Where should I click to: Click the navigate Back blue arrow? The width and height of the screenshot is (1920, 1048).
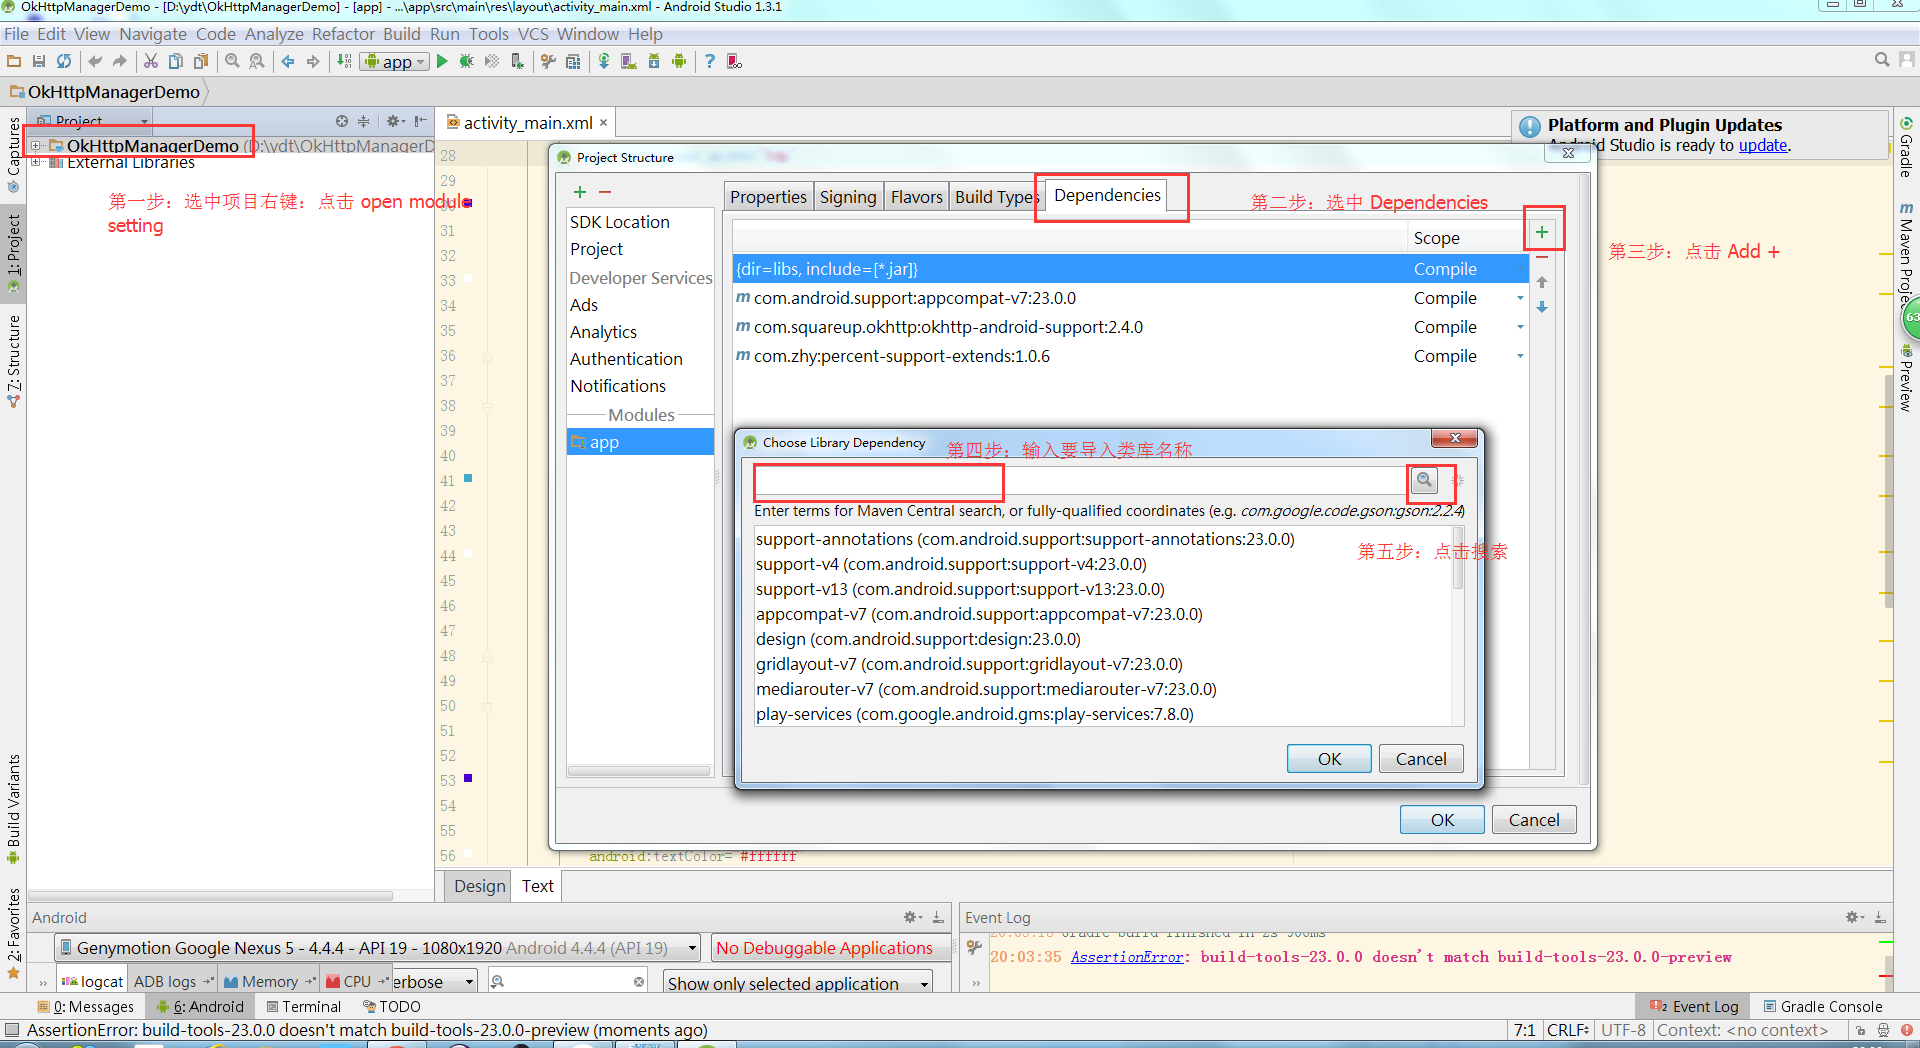tap(288, 61)
